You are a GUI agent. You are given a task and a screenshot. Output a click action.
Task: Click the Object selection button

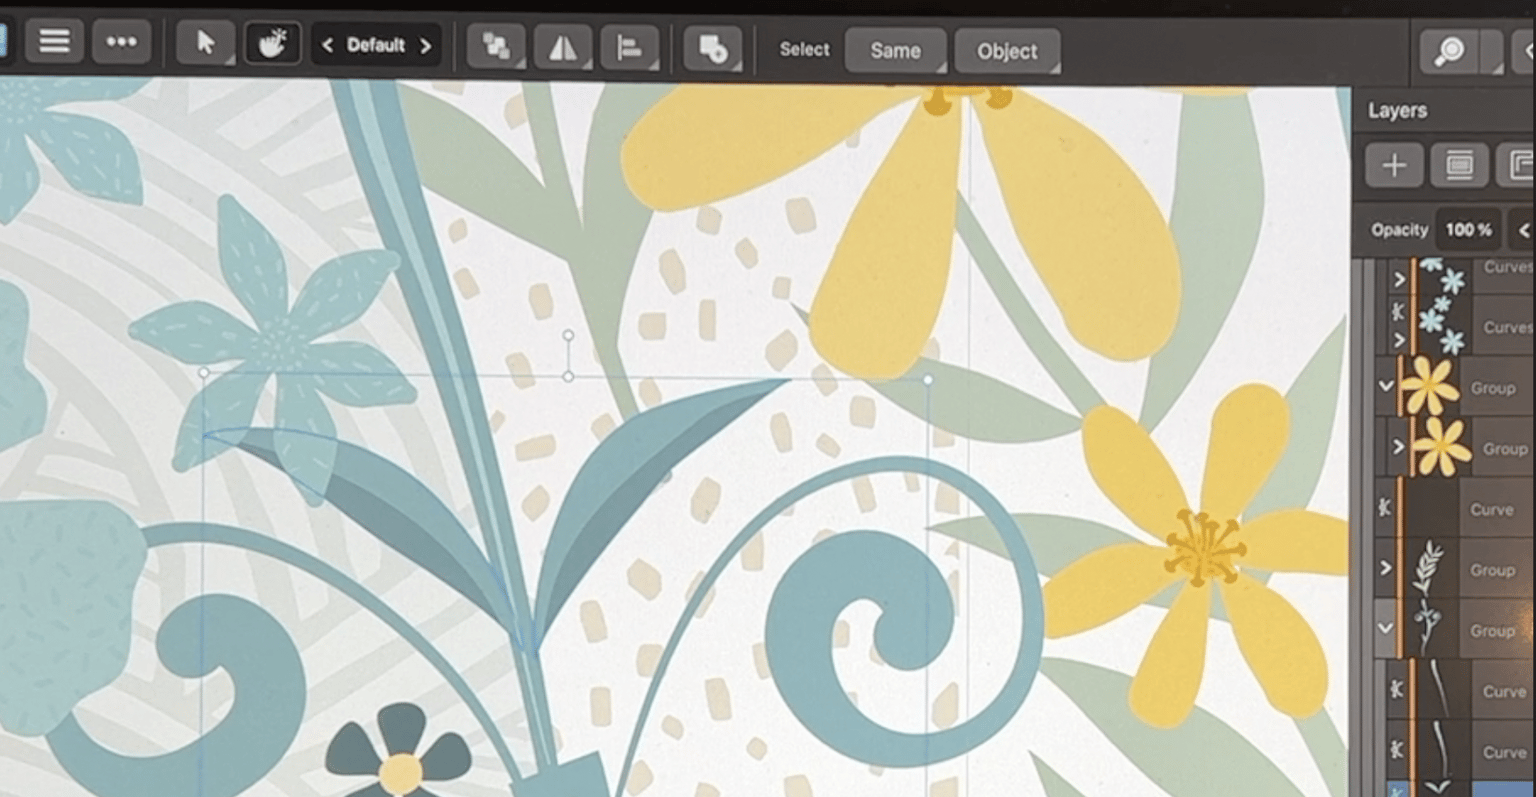pyautogui.click(x=1007, y=51)
